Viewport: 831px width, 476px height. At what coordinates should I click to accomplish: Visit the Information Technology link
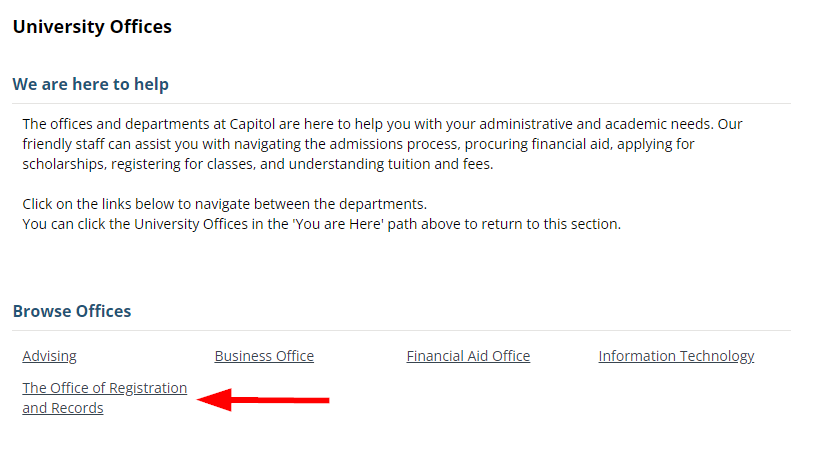pos(676,356)
